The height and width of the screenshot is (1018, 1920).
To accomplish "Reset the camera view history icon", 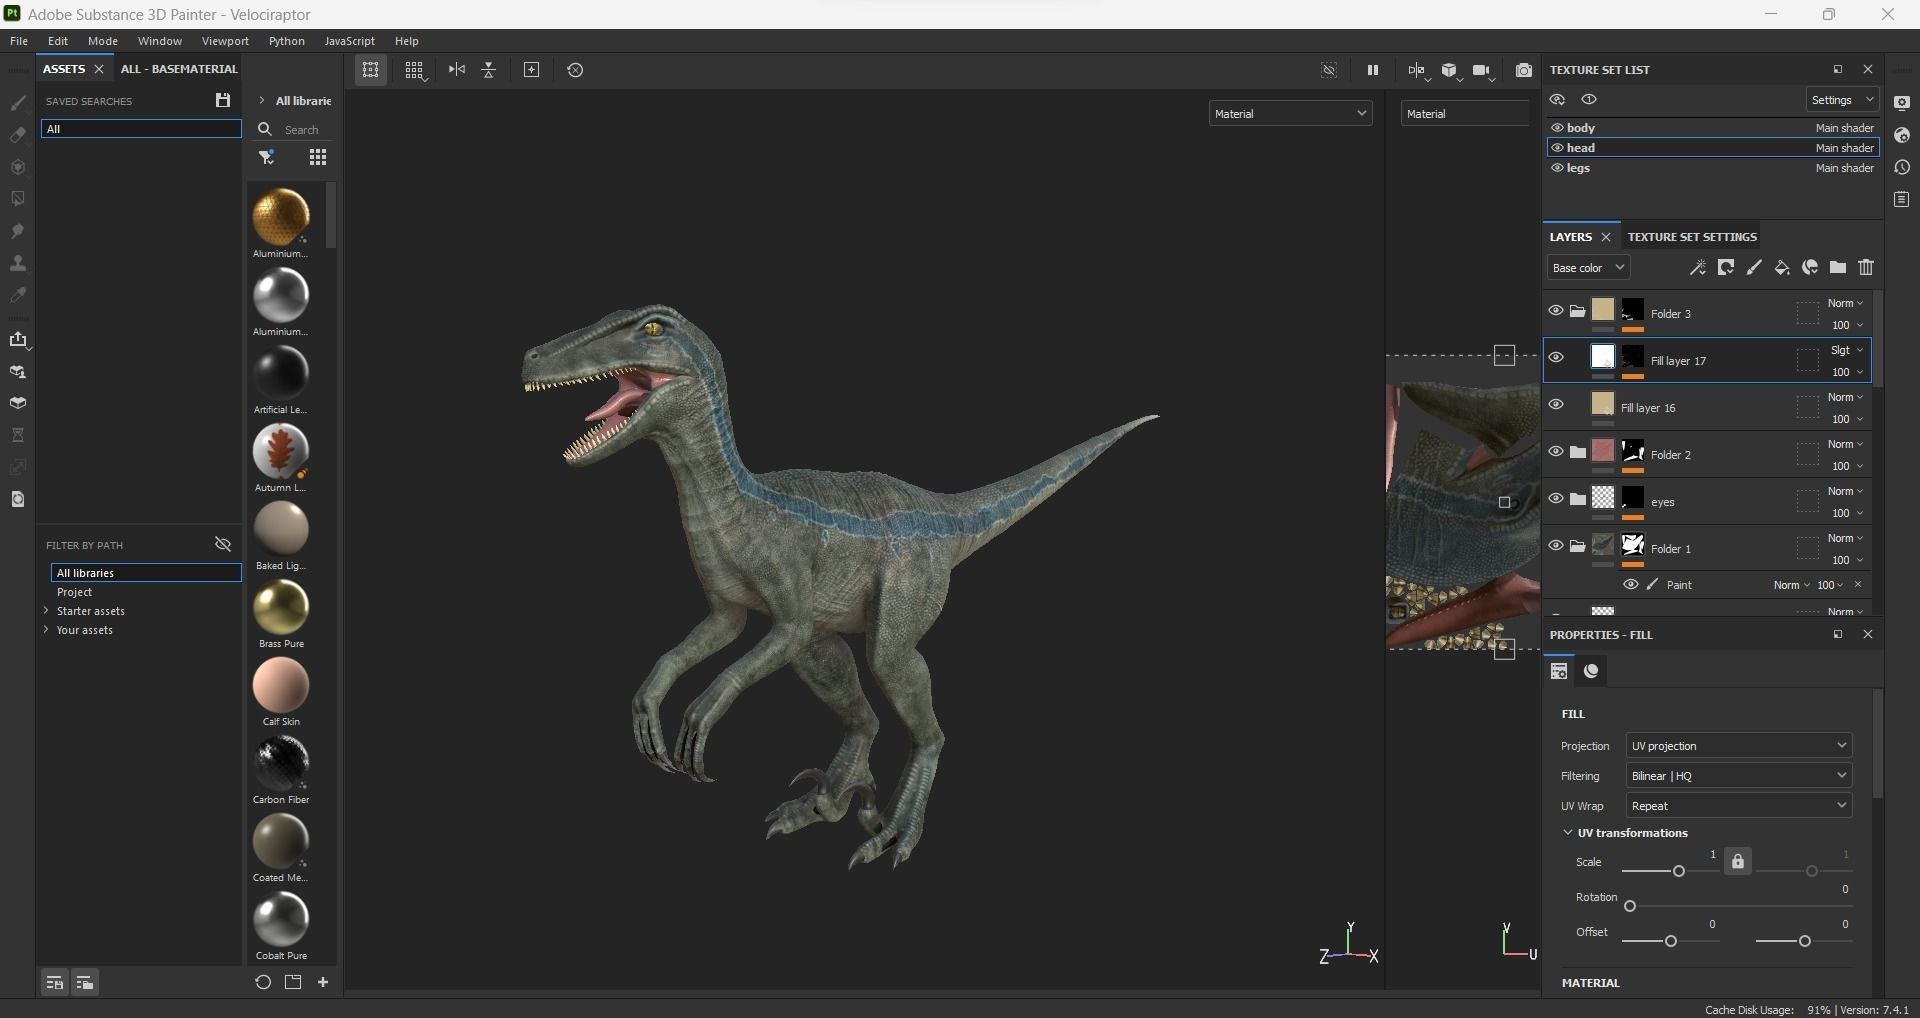I will [575, 70].
